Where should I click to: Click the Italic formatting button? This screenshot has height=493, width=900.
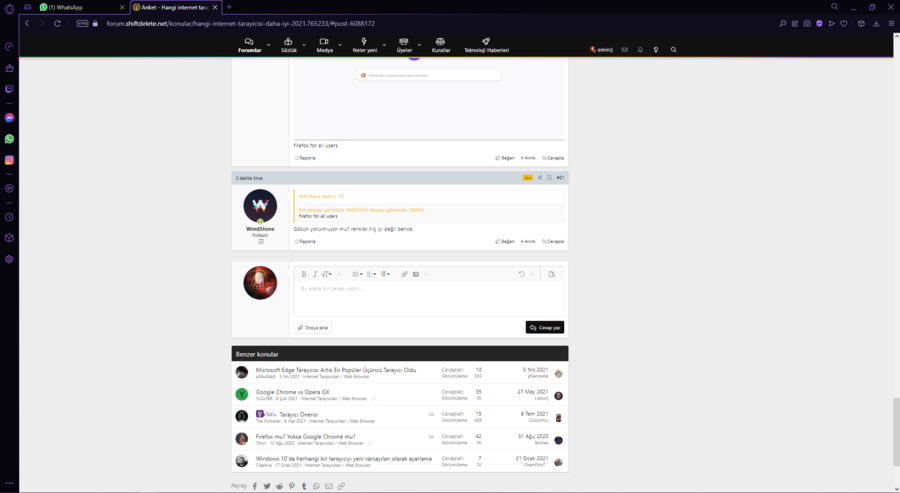(315, 274)
